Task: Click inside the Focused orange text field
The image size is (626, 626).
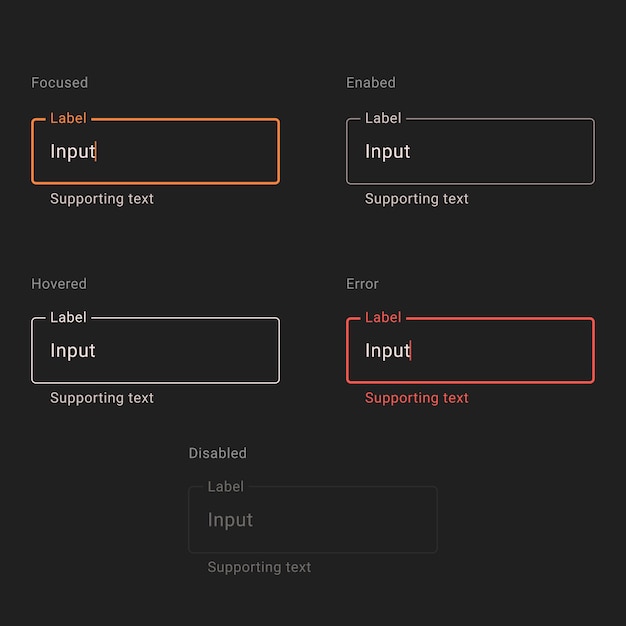Action: pyautogui.click(x=155, y=151)
